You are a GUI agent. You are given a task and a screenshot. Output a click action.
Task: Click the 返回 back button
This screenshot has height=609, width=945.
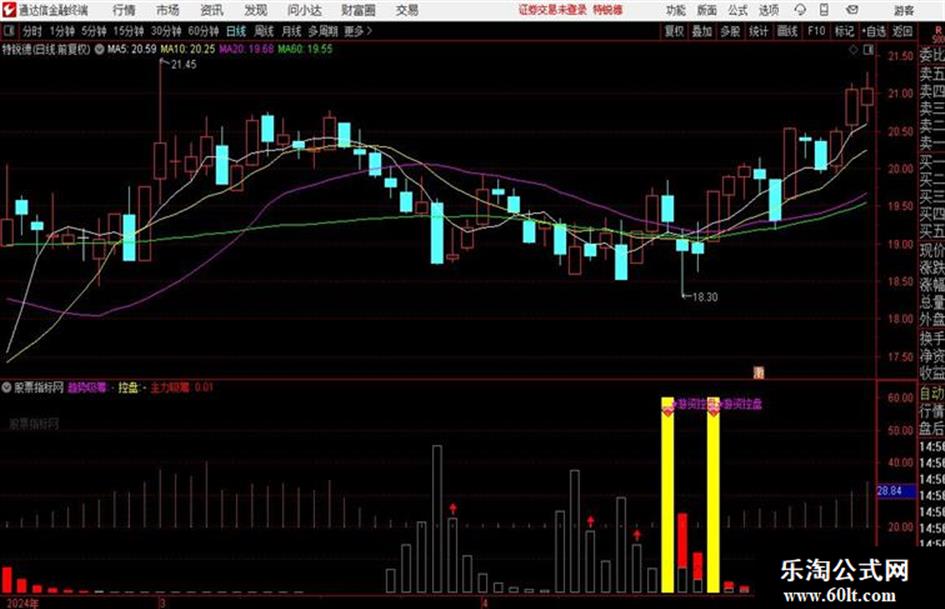(902, 31)
